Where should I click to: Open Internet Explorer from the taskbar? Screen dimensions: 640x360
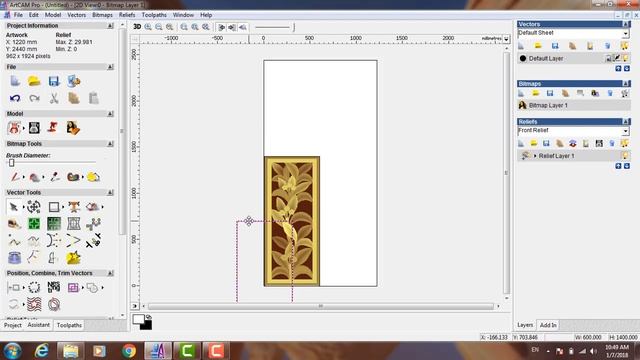click(42, 351)
